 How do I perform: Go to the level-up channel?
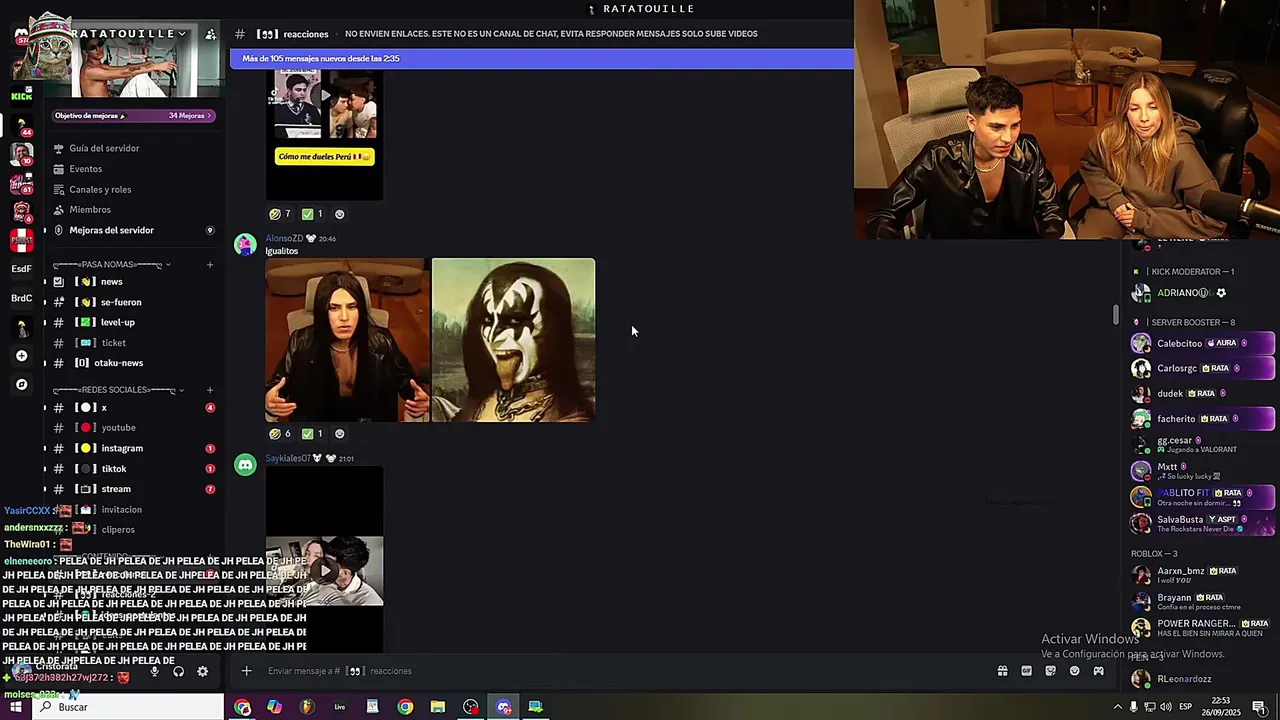pyautogui.click(x=118, y=322)
